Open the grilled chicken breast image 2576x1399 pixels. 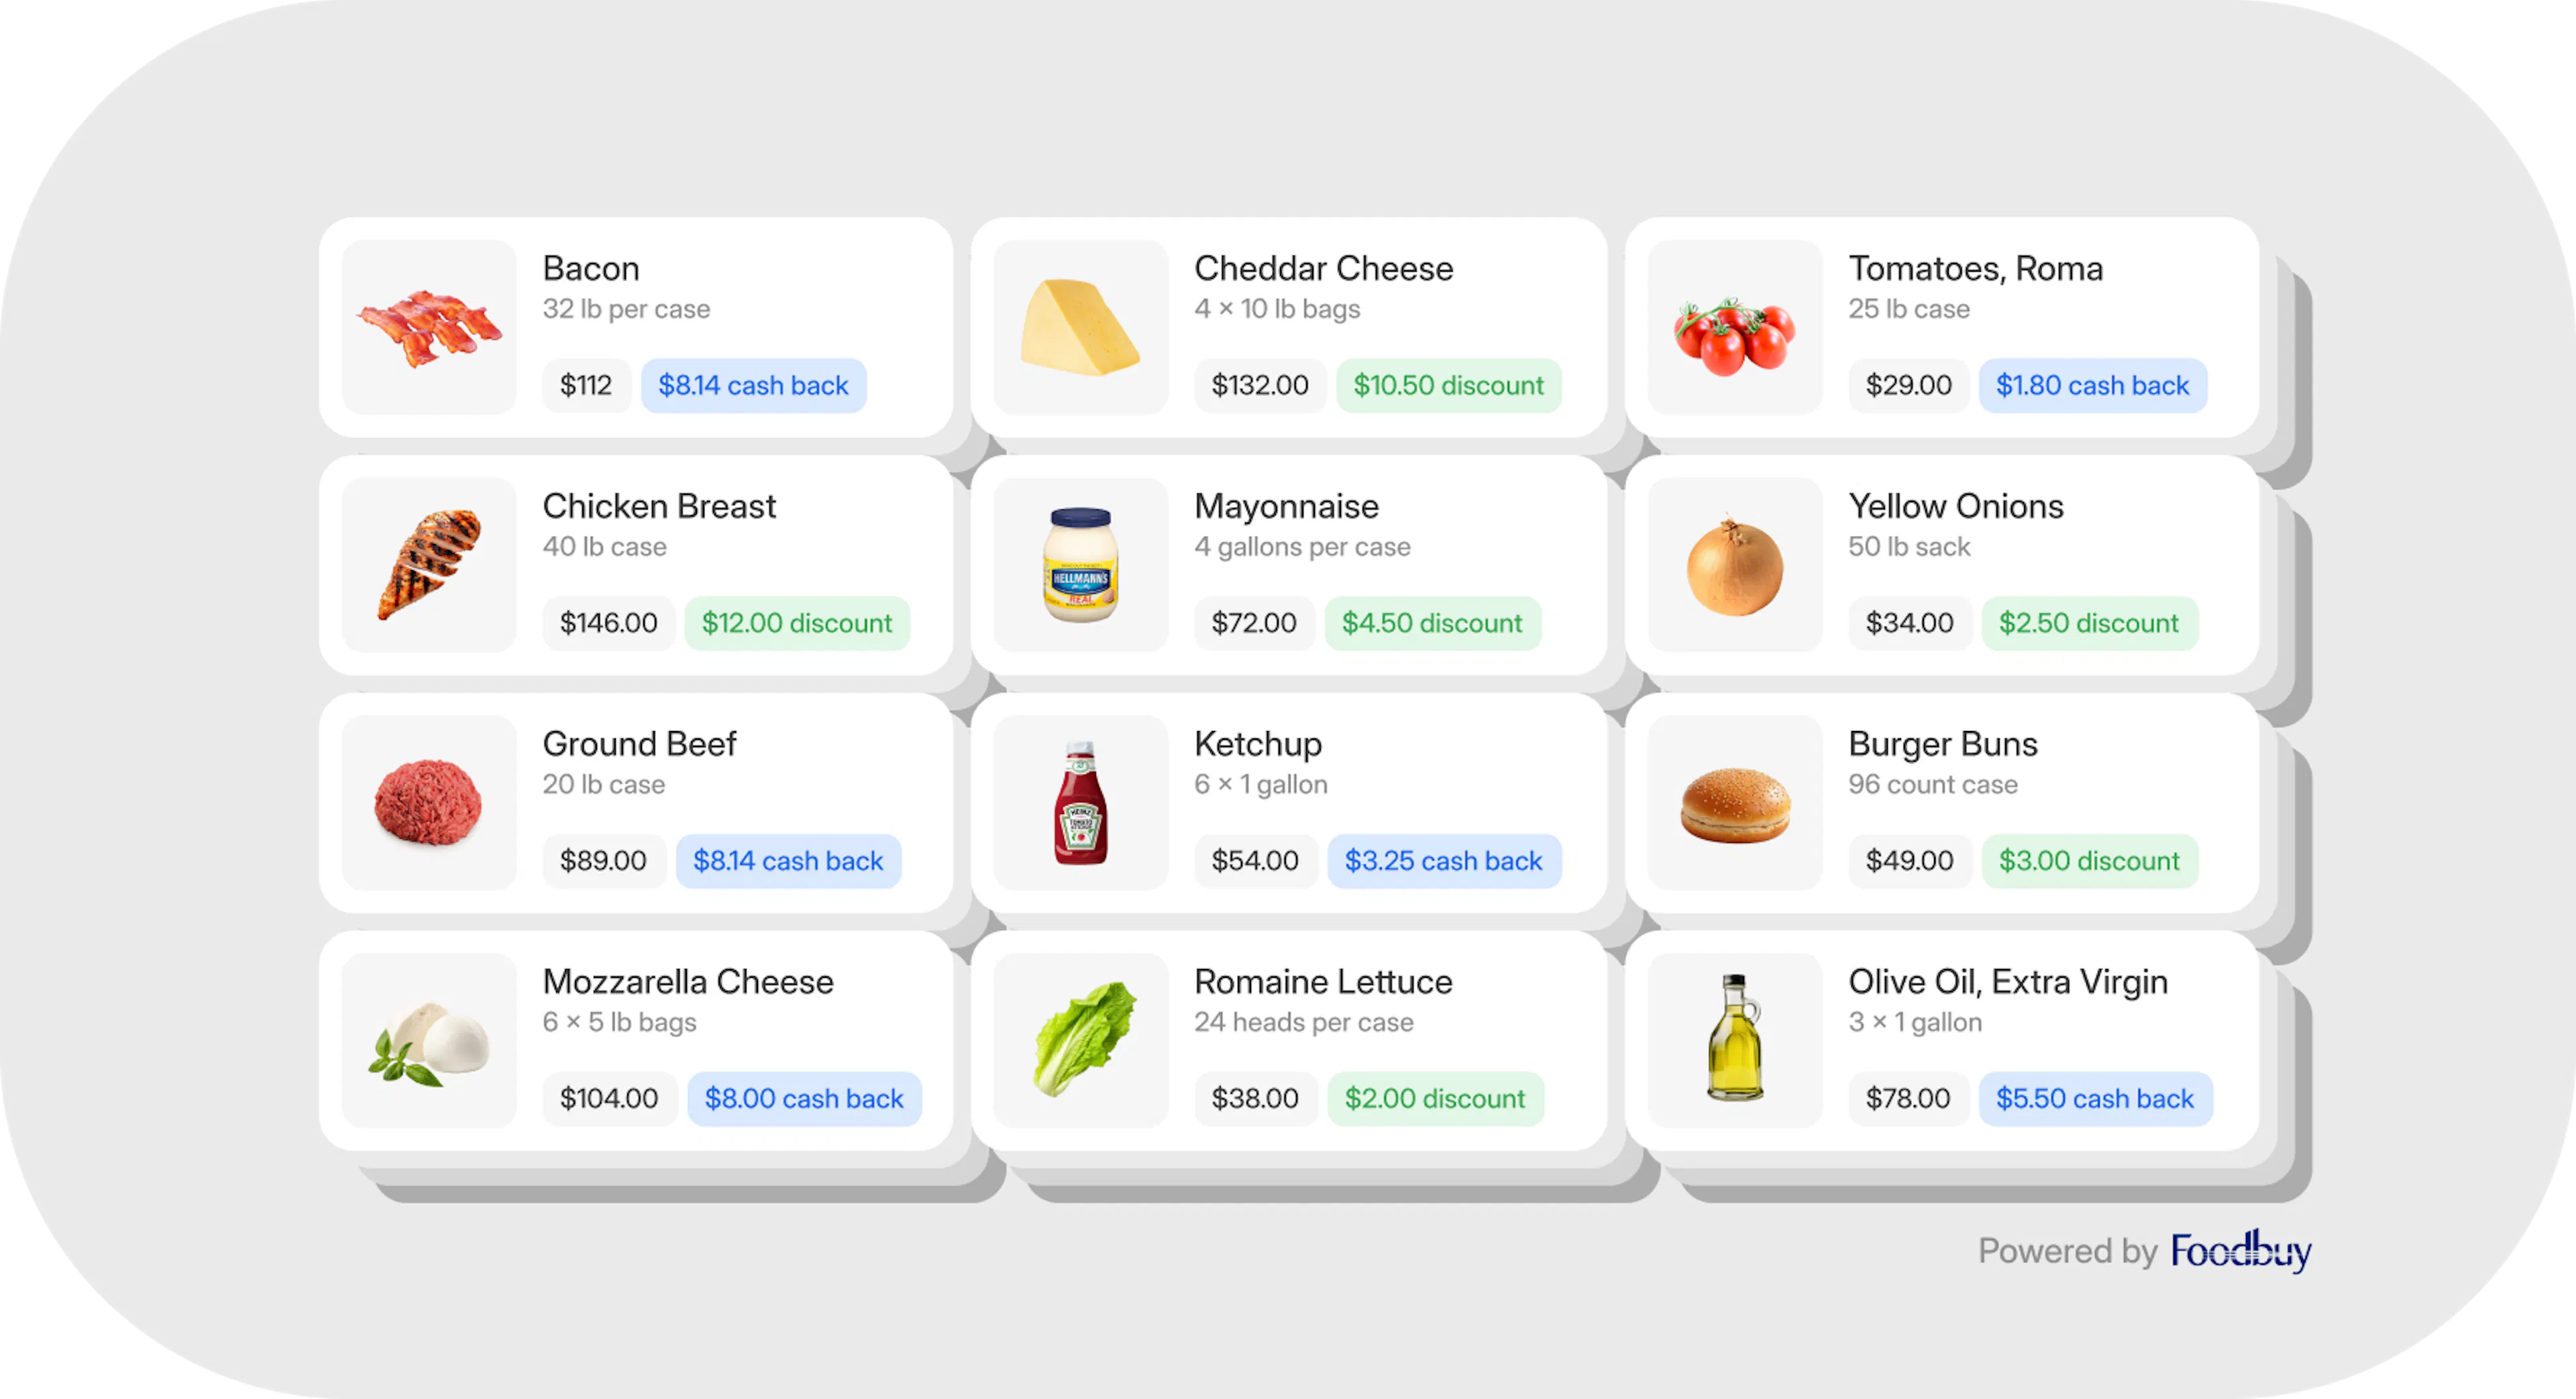pos(429,564)
